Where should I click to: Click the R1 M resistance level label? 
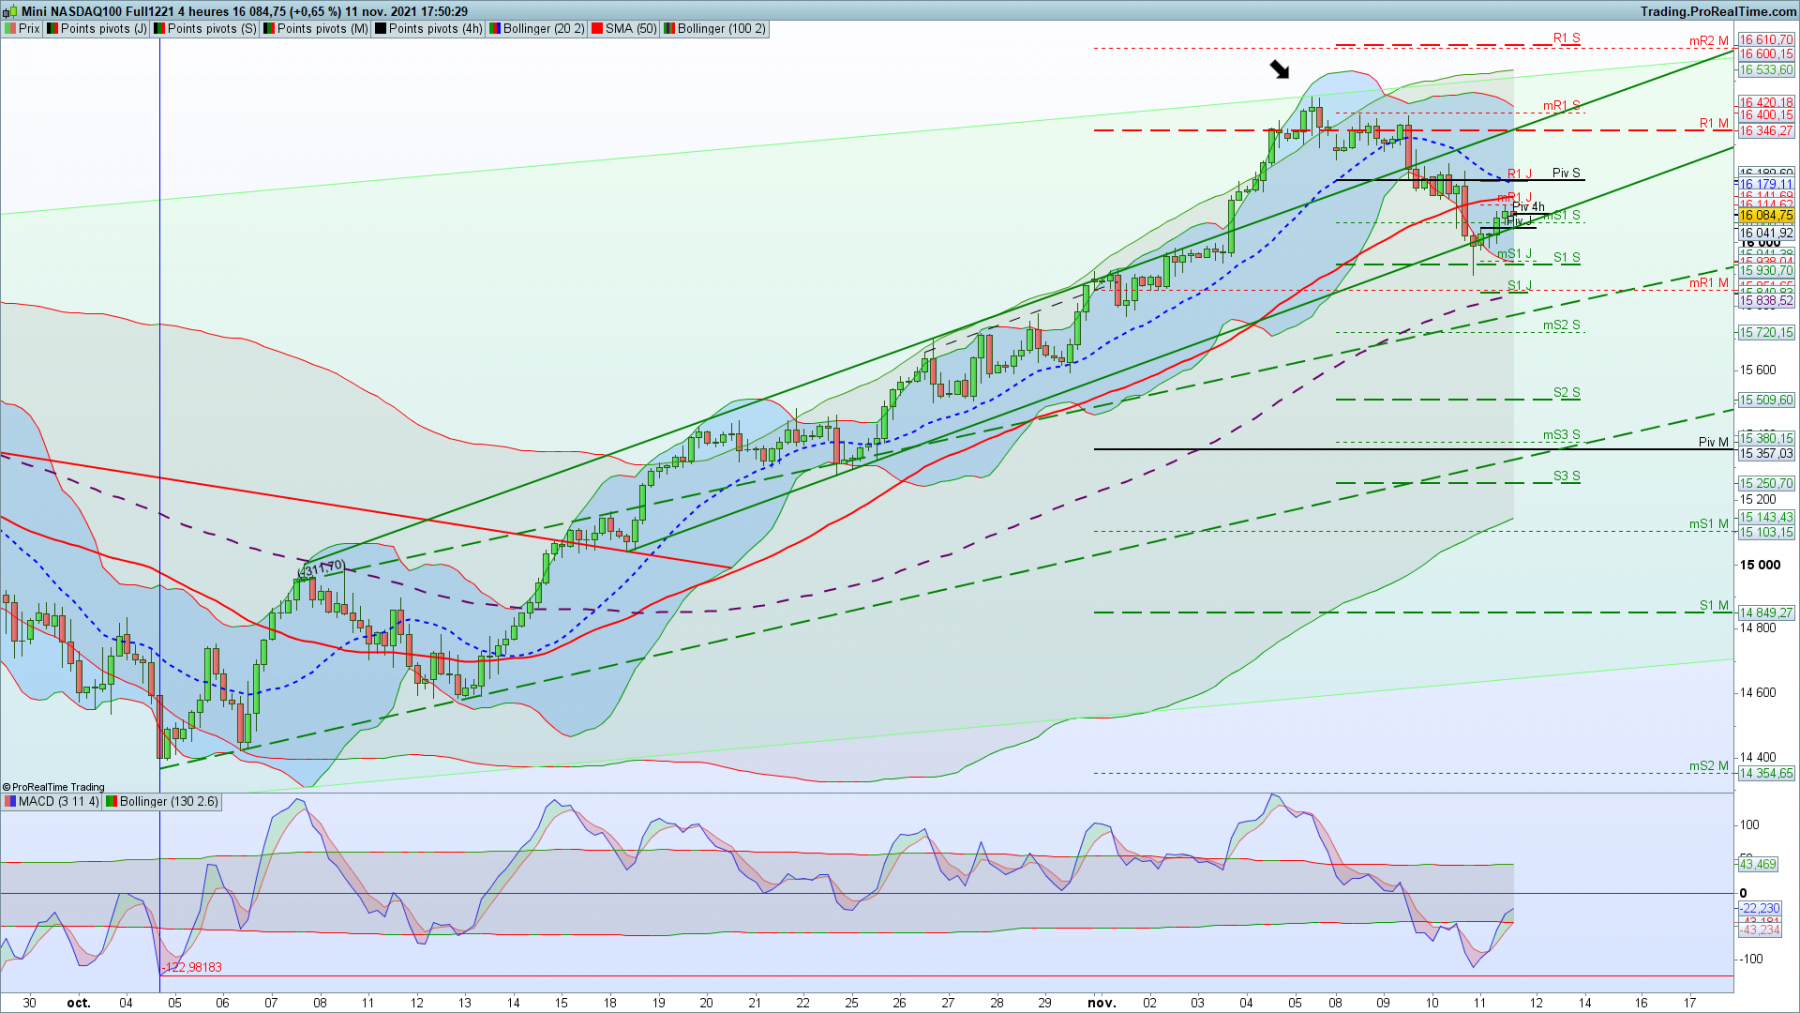pyautogui.click(x=1713, y=124)
